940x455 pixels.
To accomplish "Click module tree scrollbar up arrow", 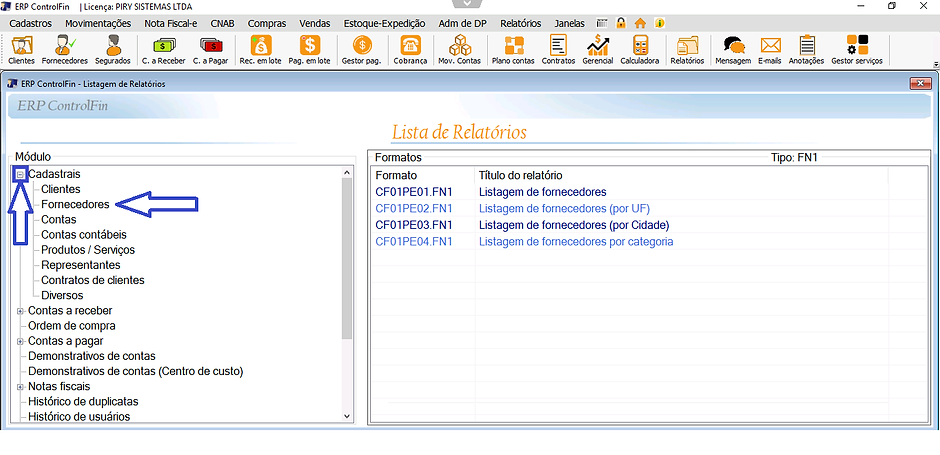I will click(347, 173).
